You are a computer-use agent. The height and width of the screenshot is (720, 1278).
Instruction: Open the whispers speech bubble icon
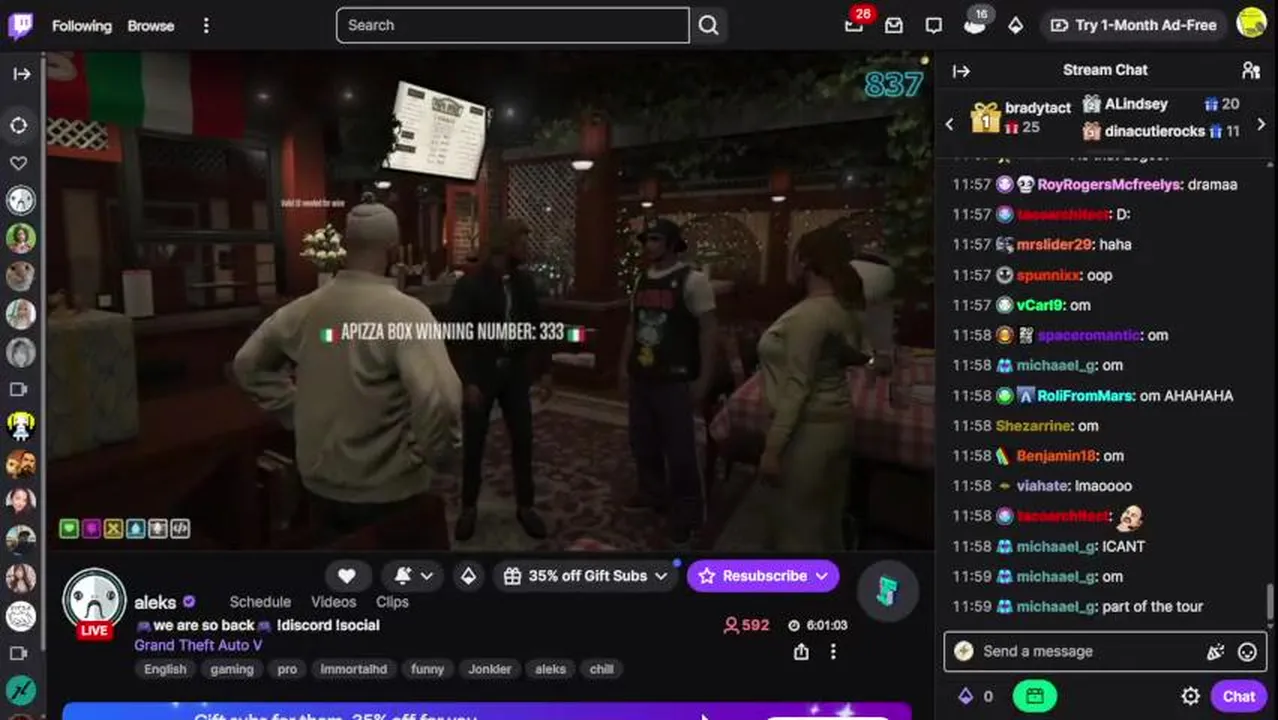pos(934,26)
